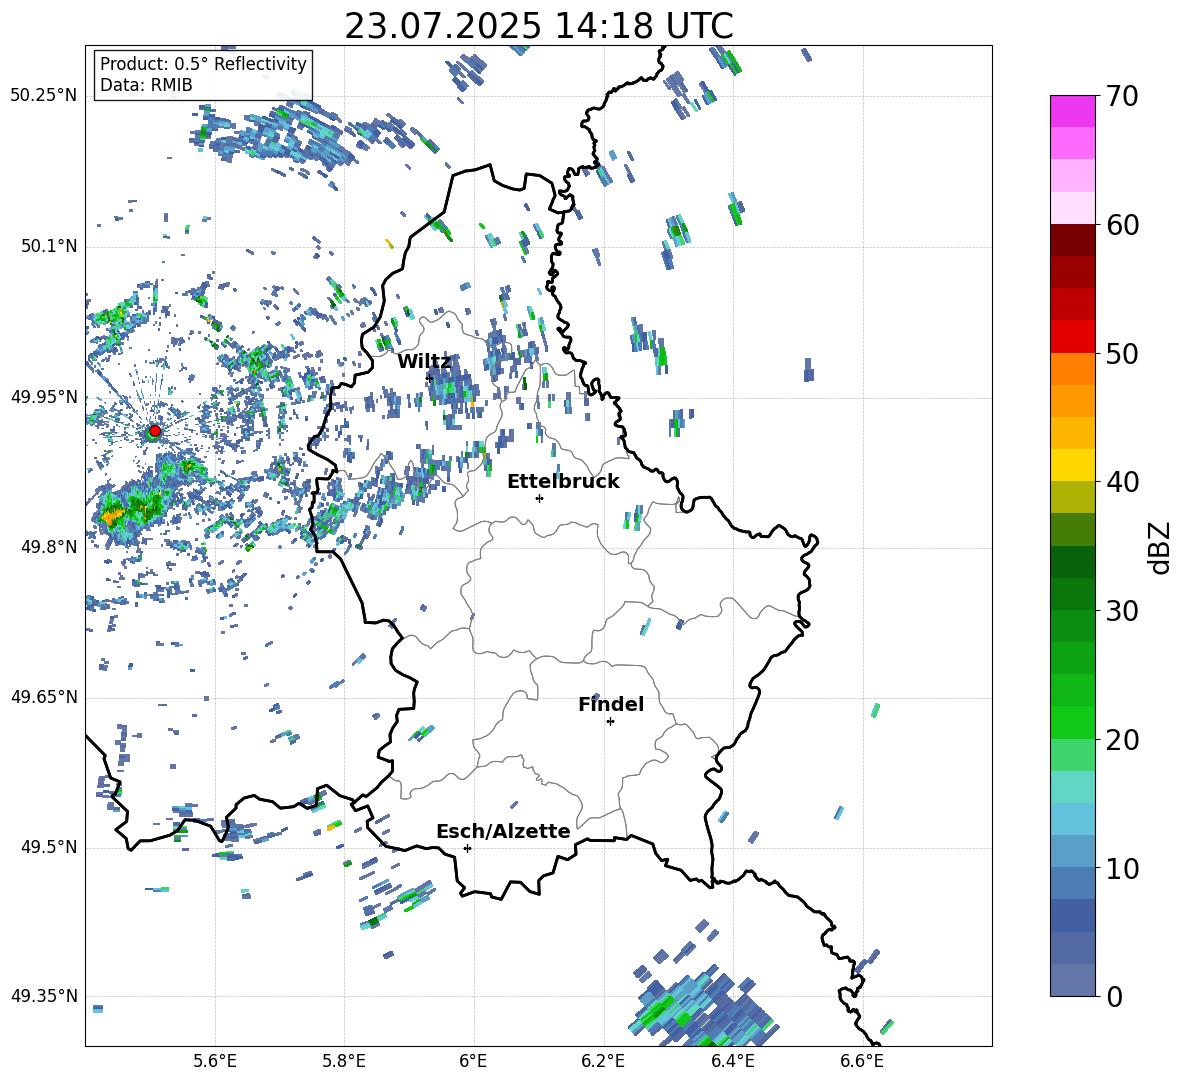The height and width of the screenshot is (1081, 1184).
Task: Click the Findel station cross marker
Action: pyautogui.click(x=610, y=722)
